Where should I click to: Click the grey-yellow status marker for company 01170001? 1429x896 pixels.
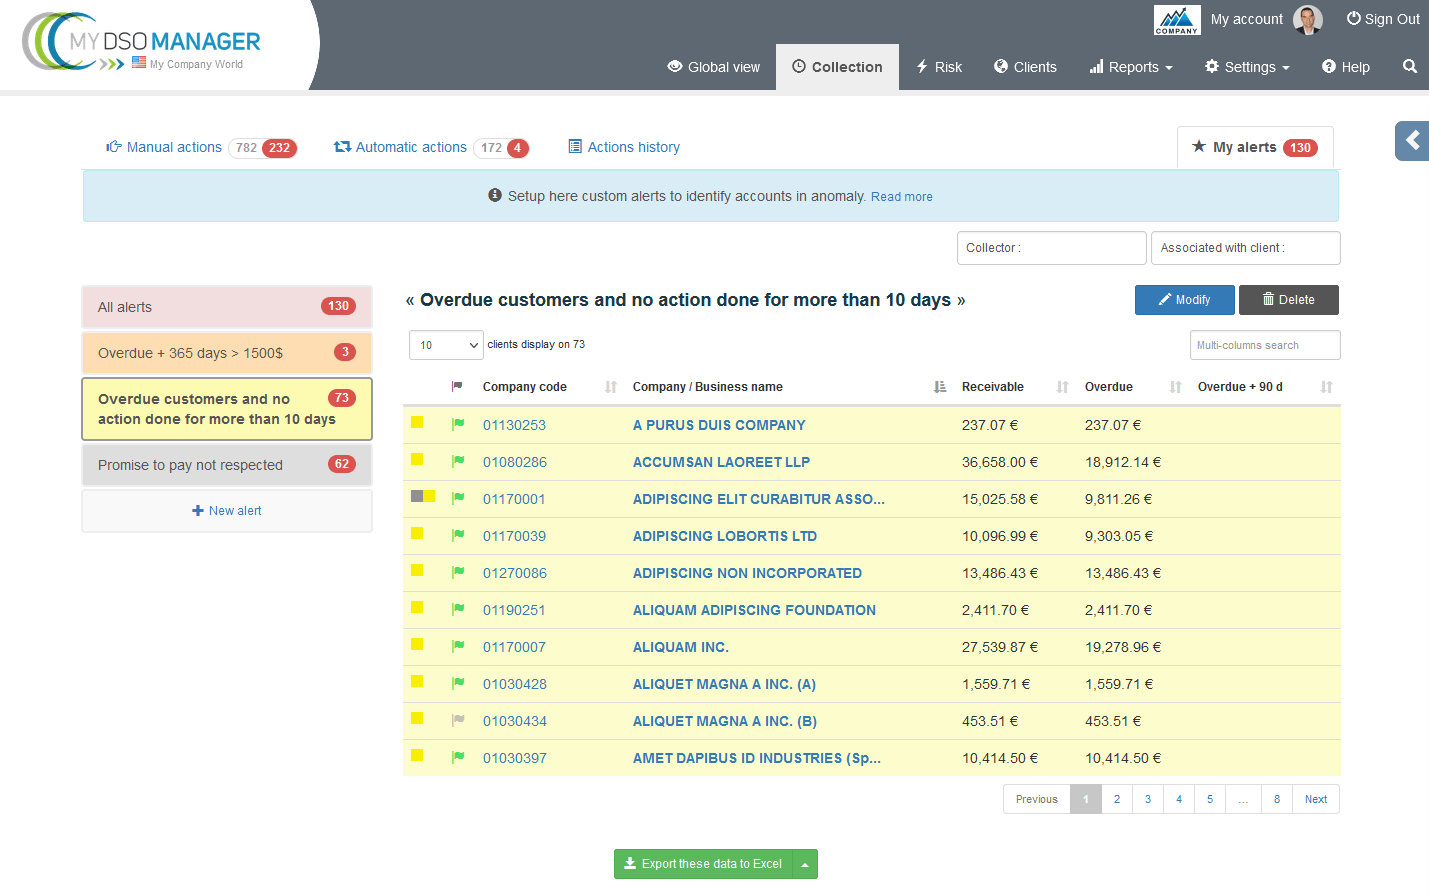(x=422, y=497)
